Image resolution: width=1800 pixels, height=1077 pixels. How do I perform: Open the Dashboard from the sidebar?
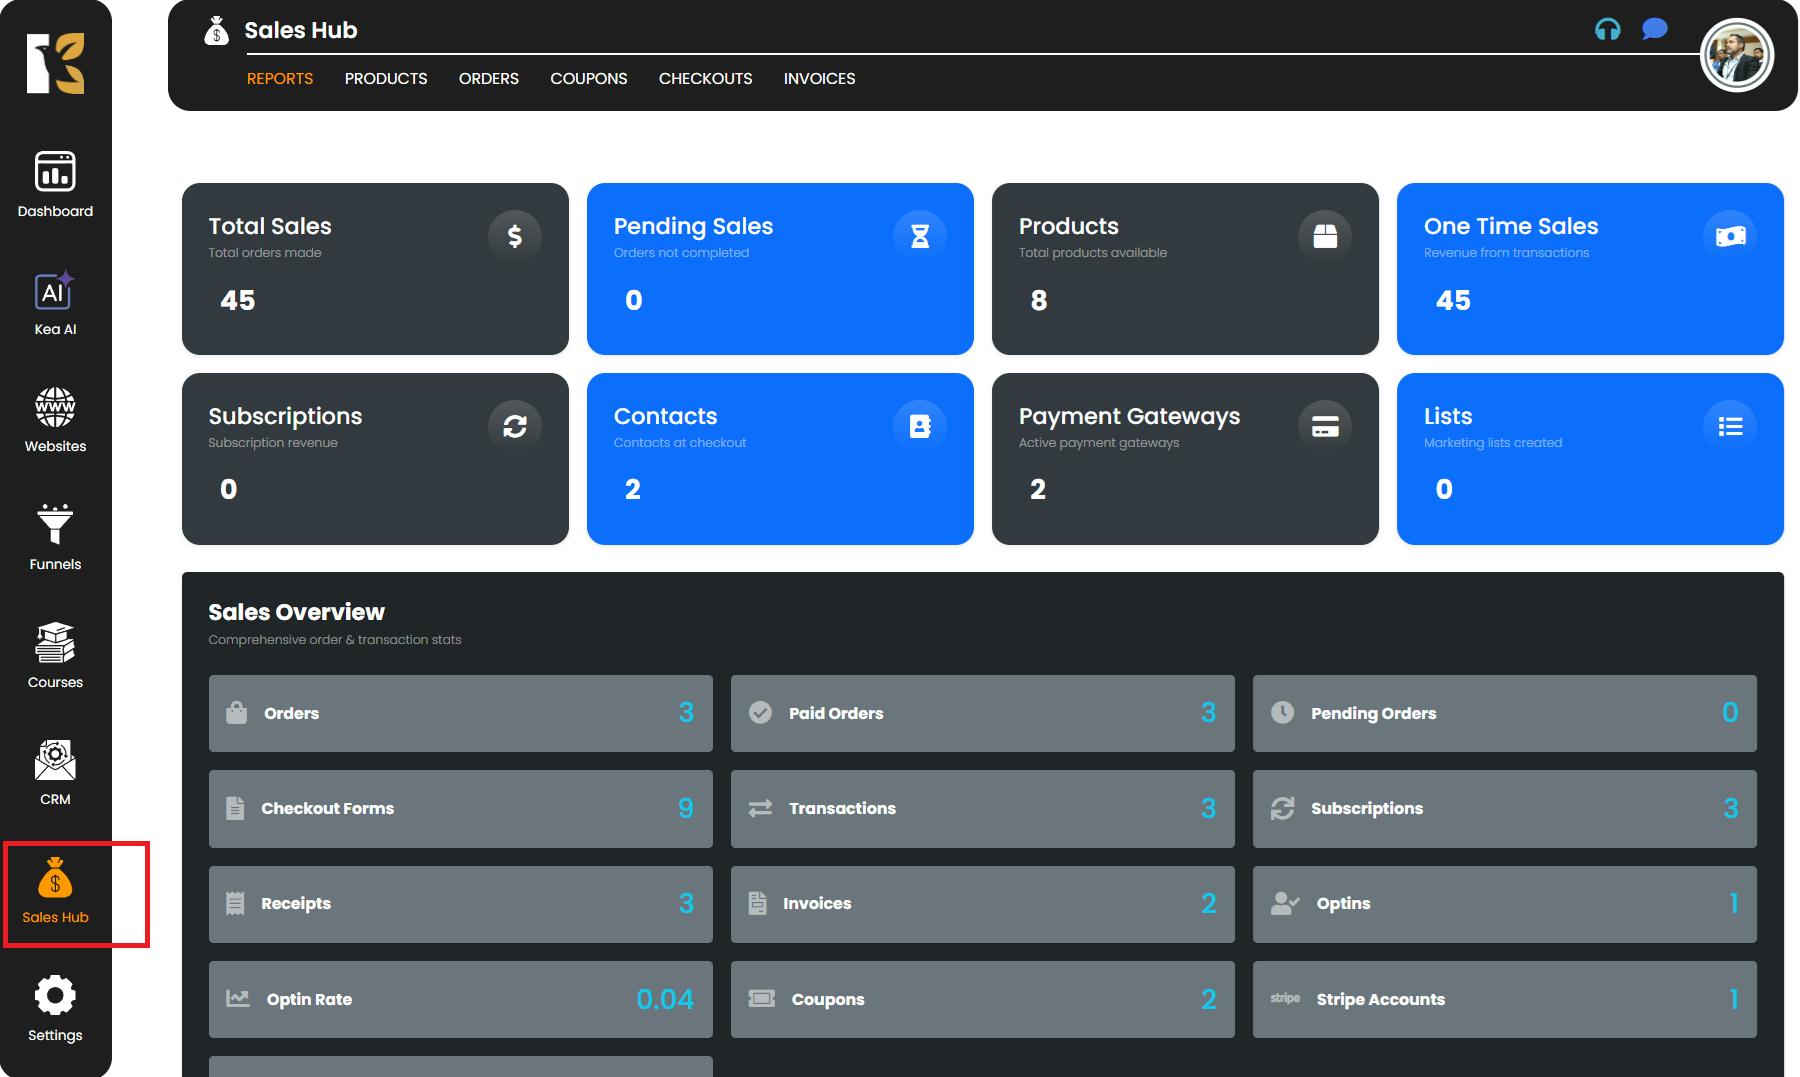point(55,184)
